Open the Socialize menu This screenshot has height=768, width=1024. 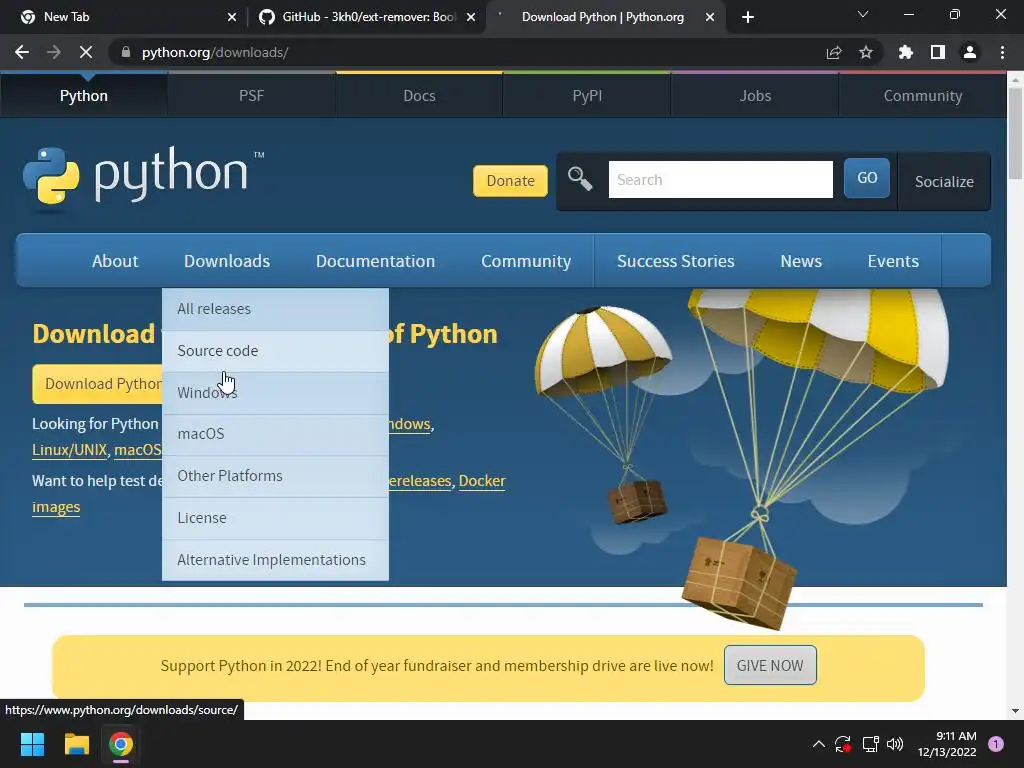coord(944,182)
